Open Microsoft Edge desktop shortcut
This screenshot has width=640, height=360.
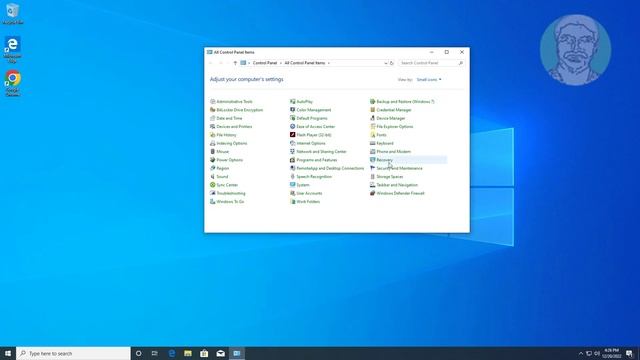pyautogui.click(x=13, y=49)
